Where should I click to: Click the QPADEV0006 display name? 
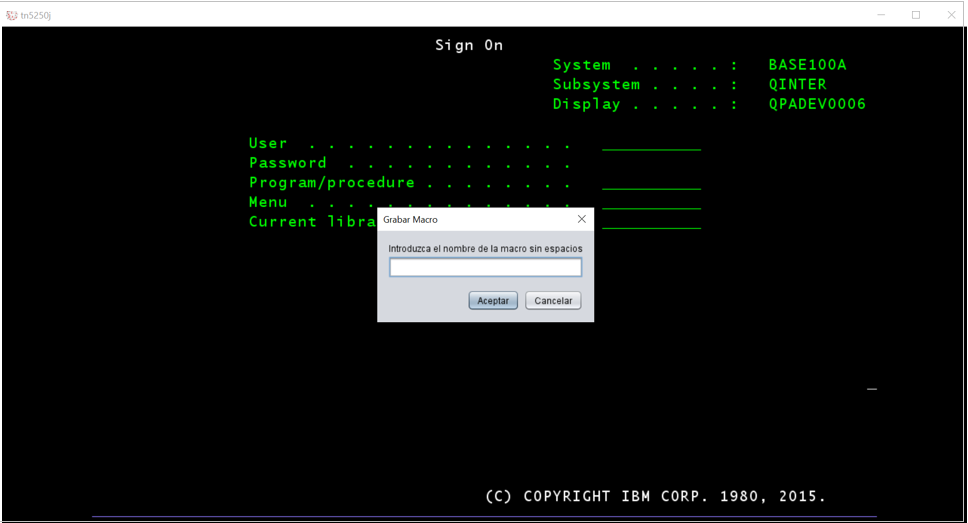(817, 104)
